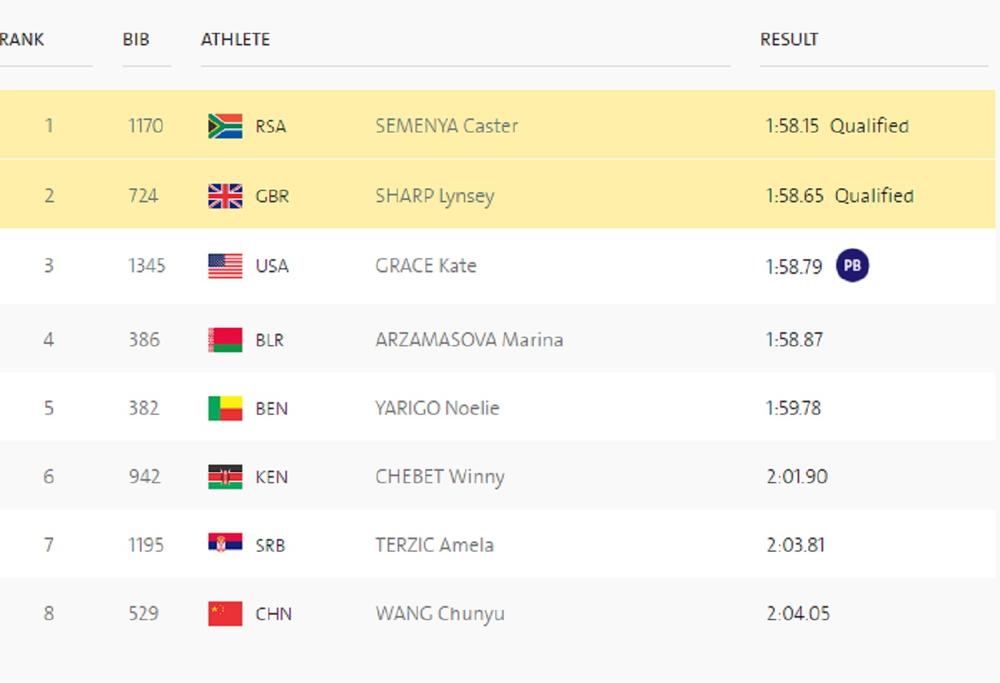Screen dimensions: 1000x683
Task: Click the BIB column header
Action: tap(136, 40)
